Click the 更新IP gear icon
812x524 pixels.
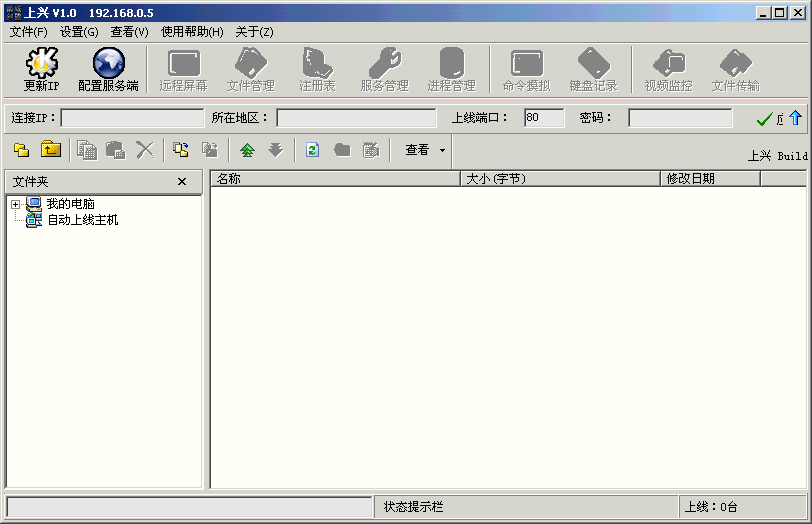click(41, 68)
